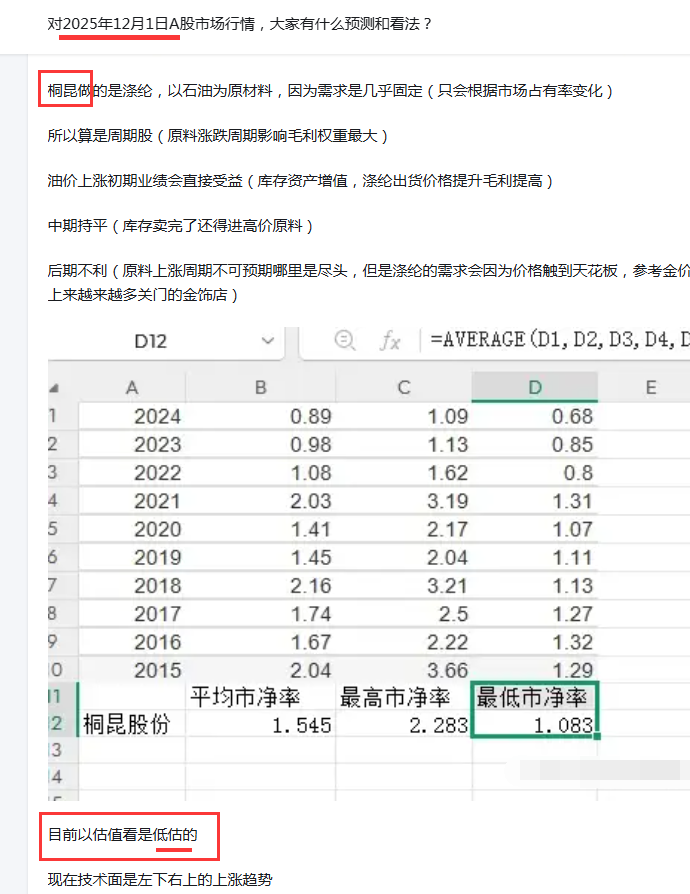Click cell with value 1.29
The image size is (690, 894).
[534, 670]
